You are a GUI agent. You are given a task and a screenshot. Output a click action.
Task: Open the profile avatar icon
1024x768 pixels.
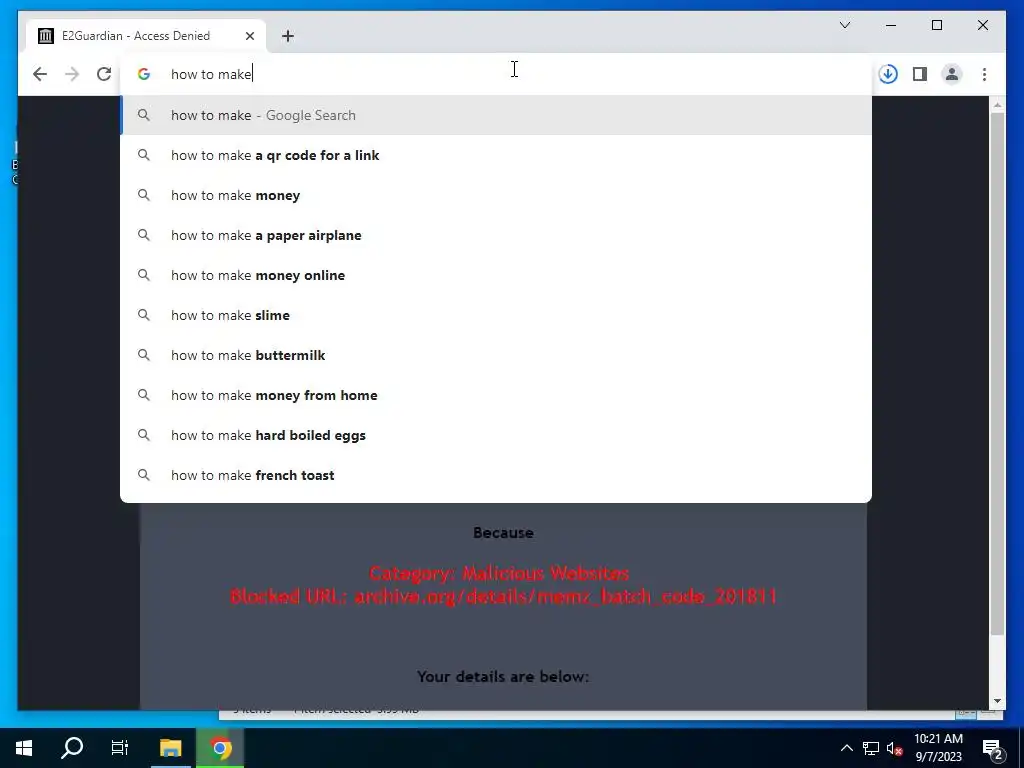coord(952,74)
